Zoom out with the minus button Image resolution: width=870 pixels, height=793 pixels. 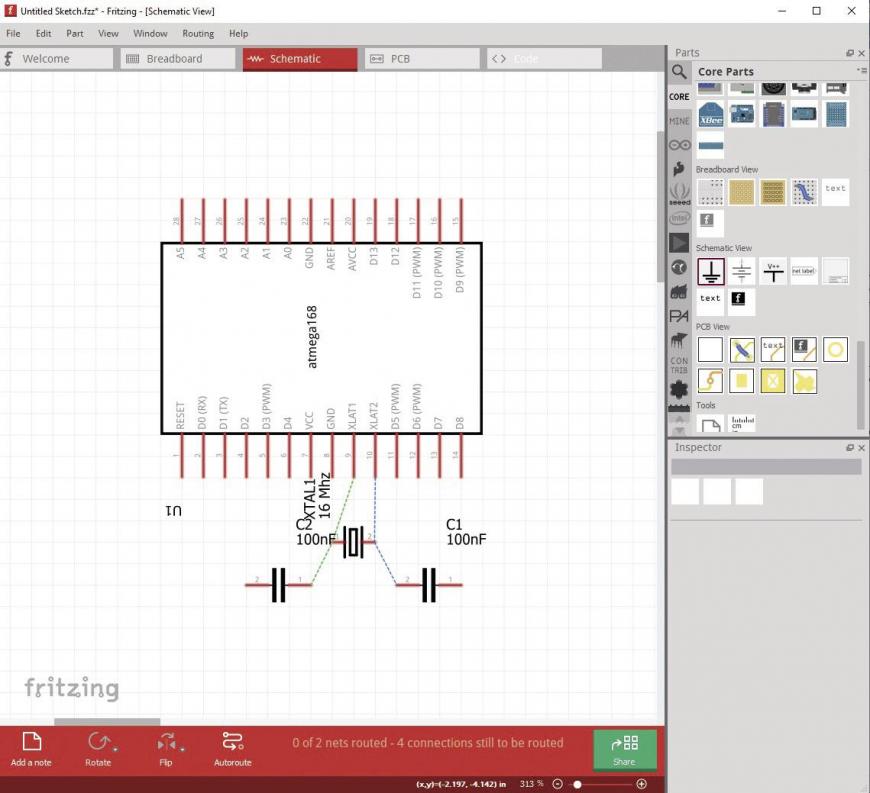558,784
